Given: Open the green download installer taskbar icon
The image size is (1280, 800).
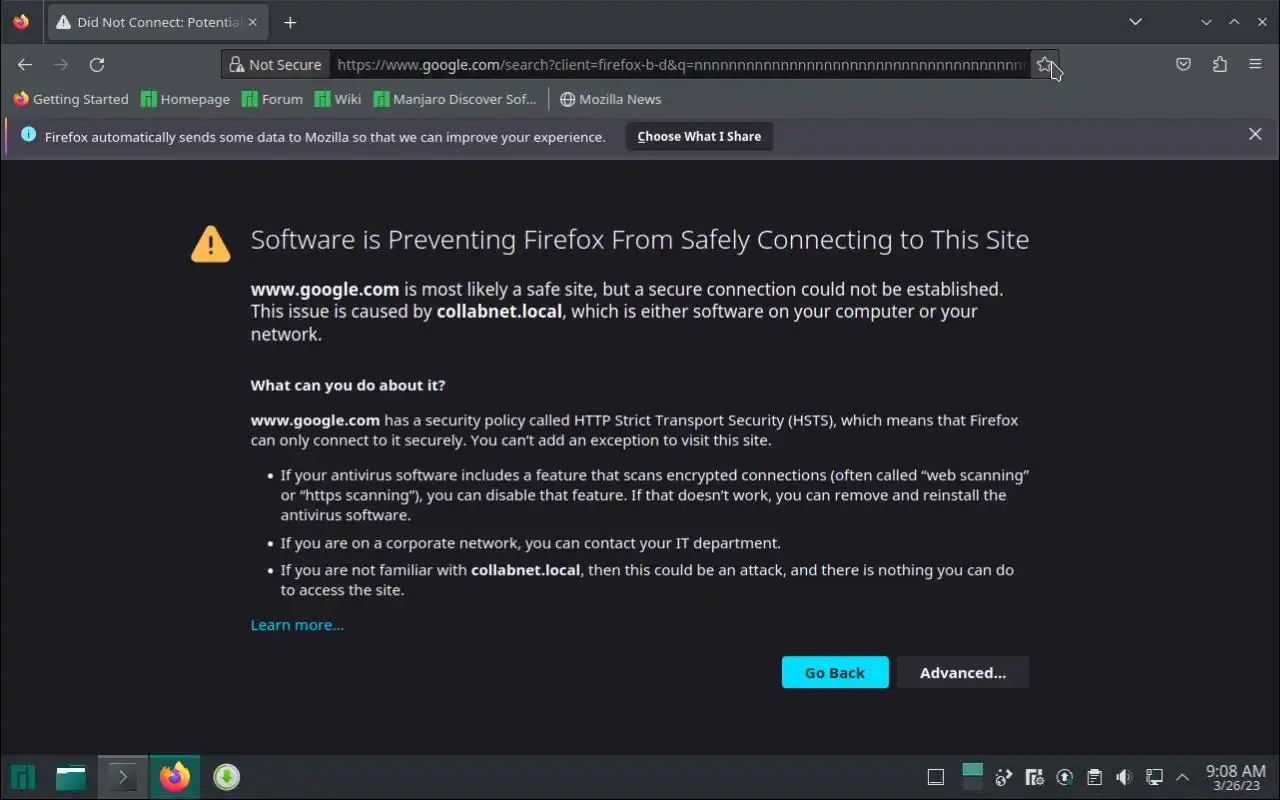Looking at the screenshot, I should click(x=227, y=777).
